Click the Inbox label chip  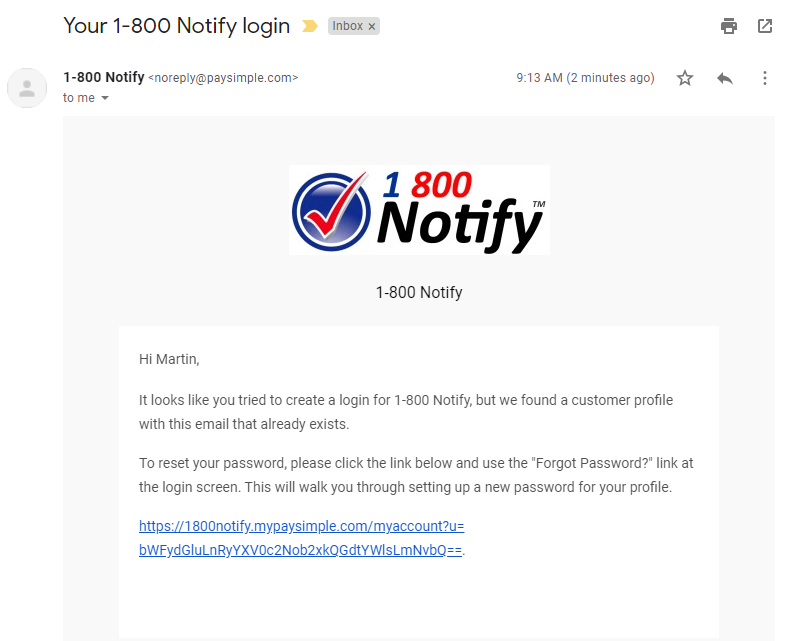347,26
